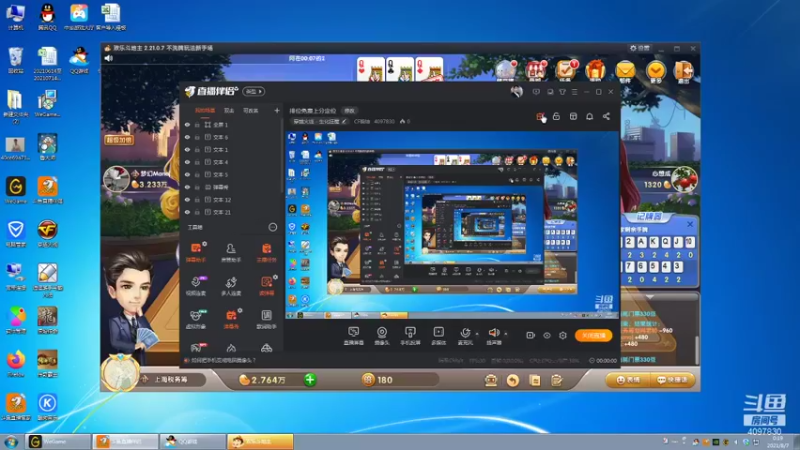Open the notification bell in streaming app

click(x=589, y=116)
